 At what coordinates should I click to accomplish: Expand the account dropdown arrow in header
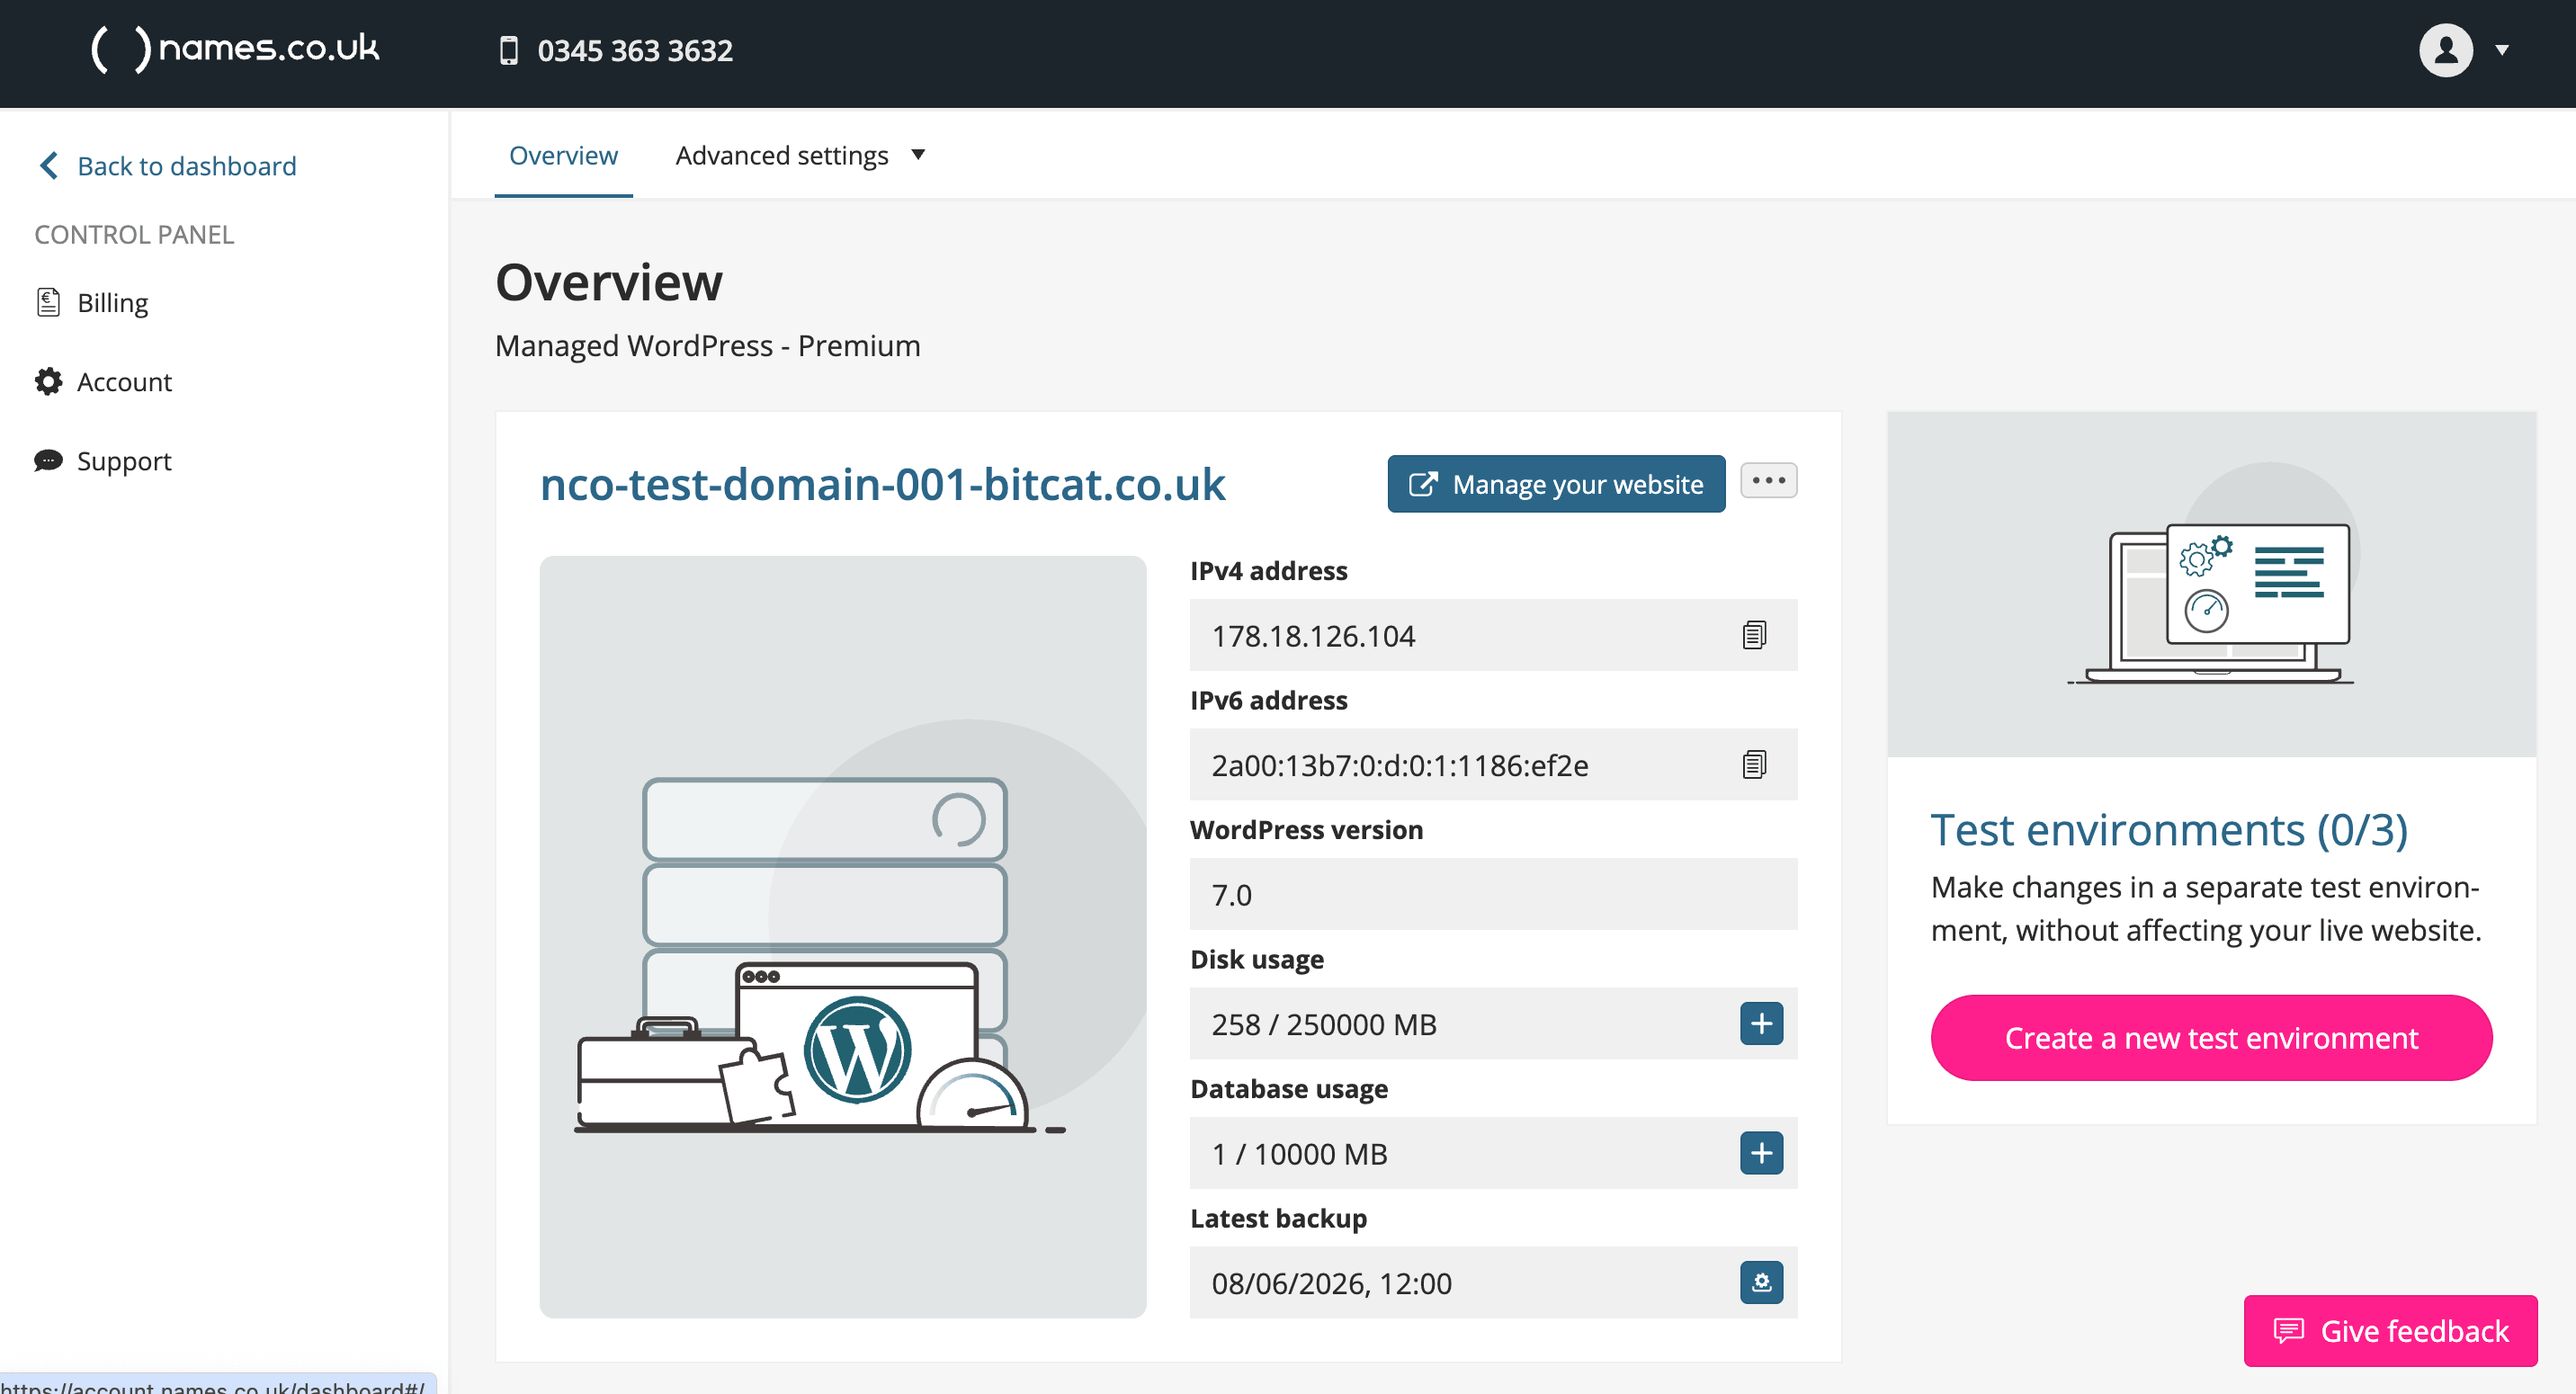click(2501, 50)
